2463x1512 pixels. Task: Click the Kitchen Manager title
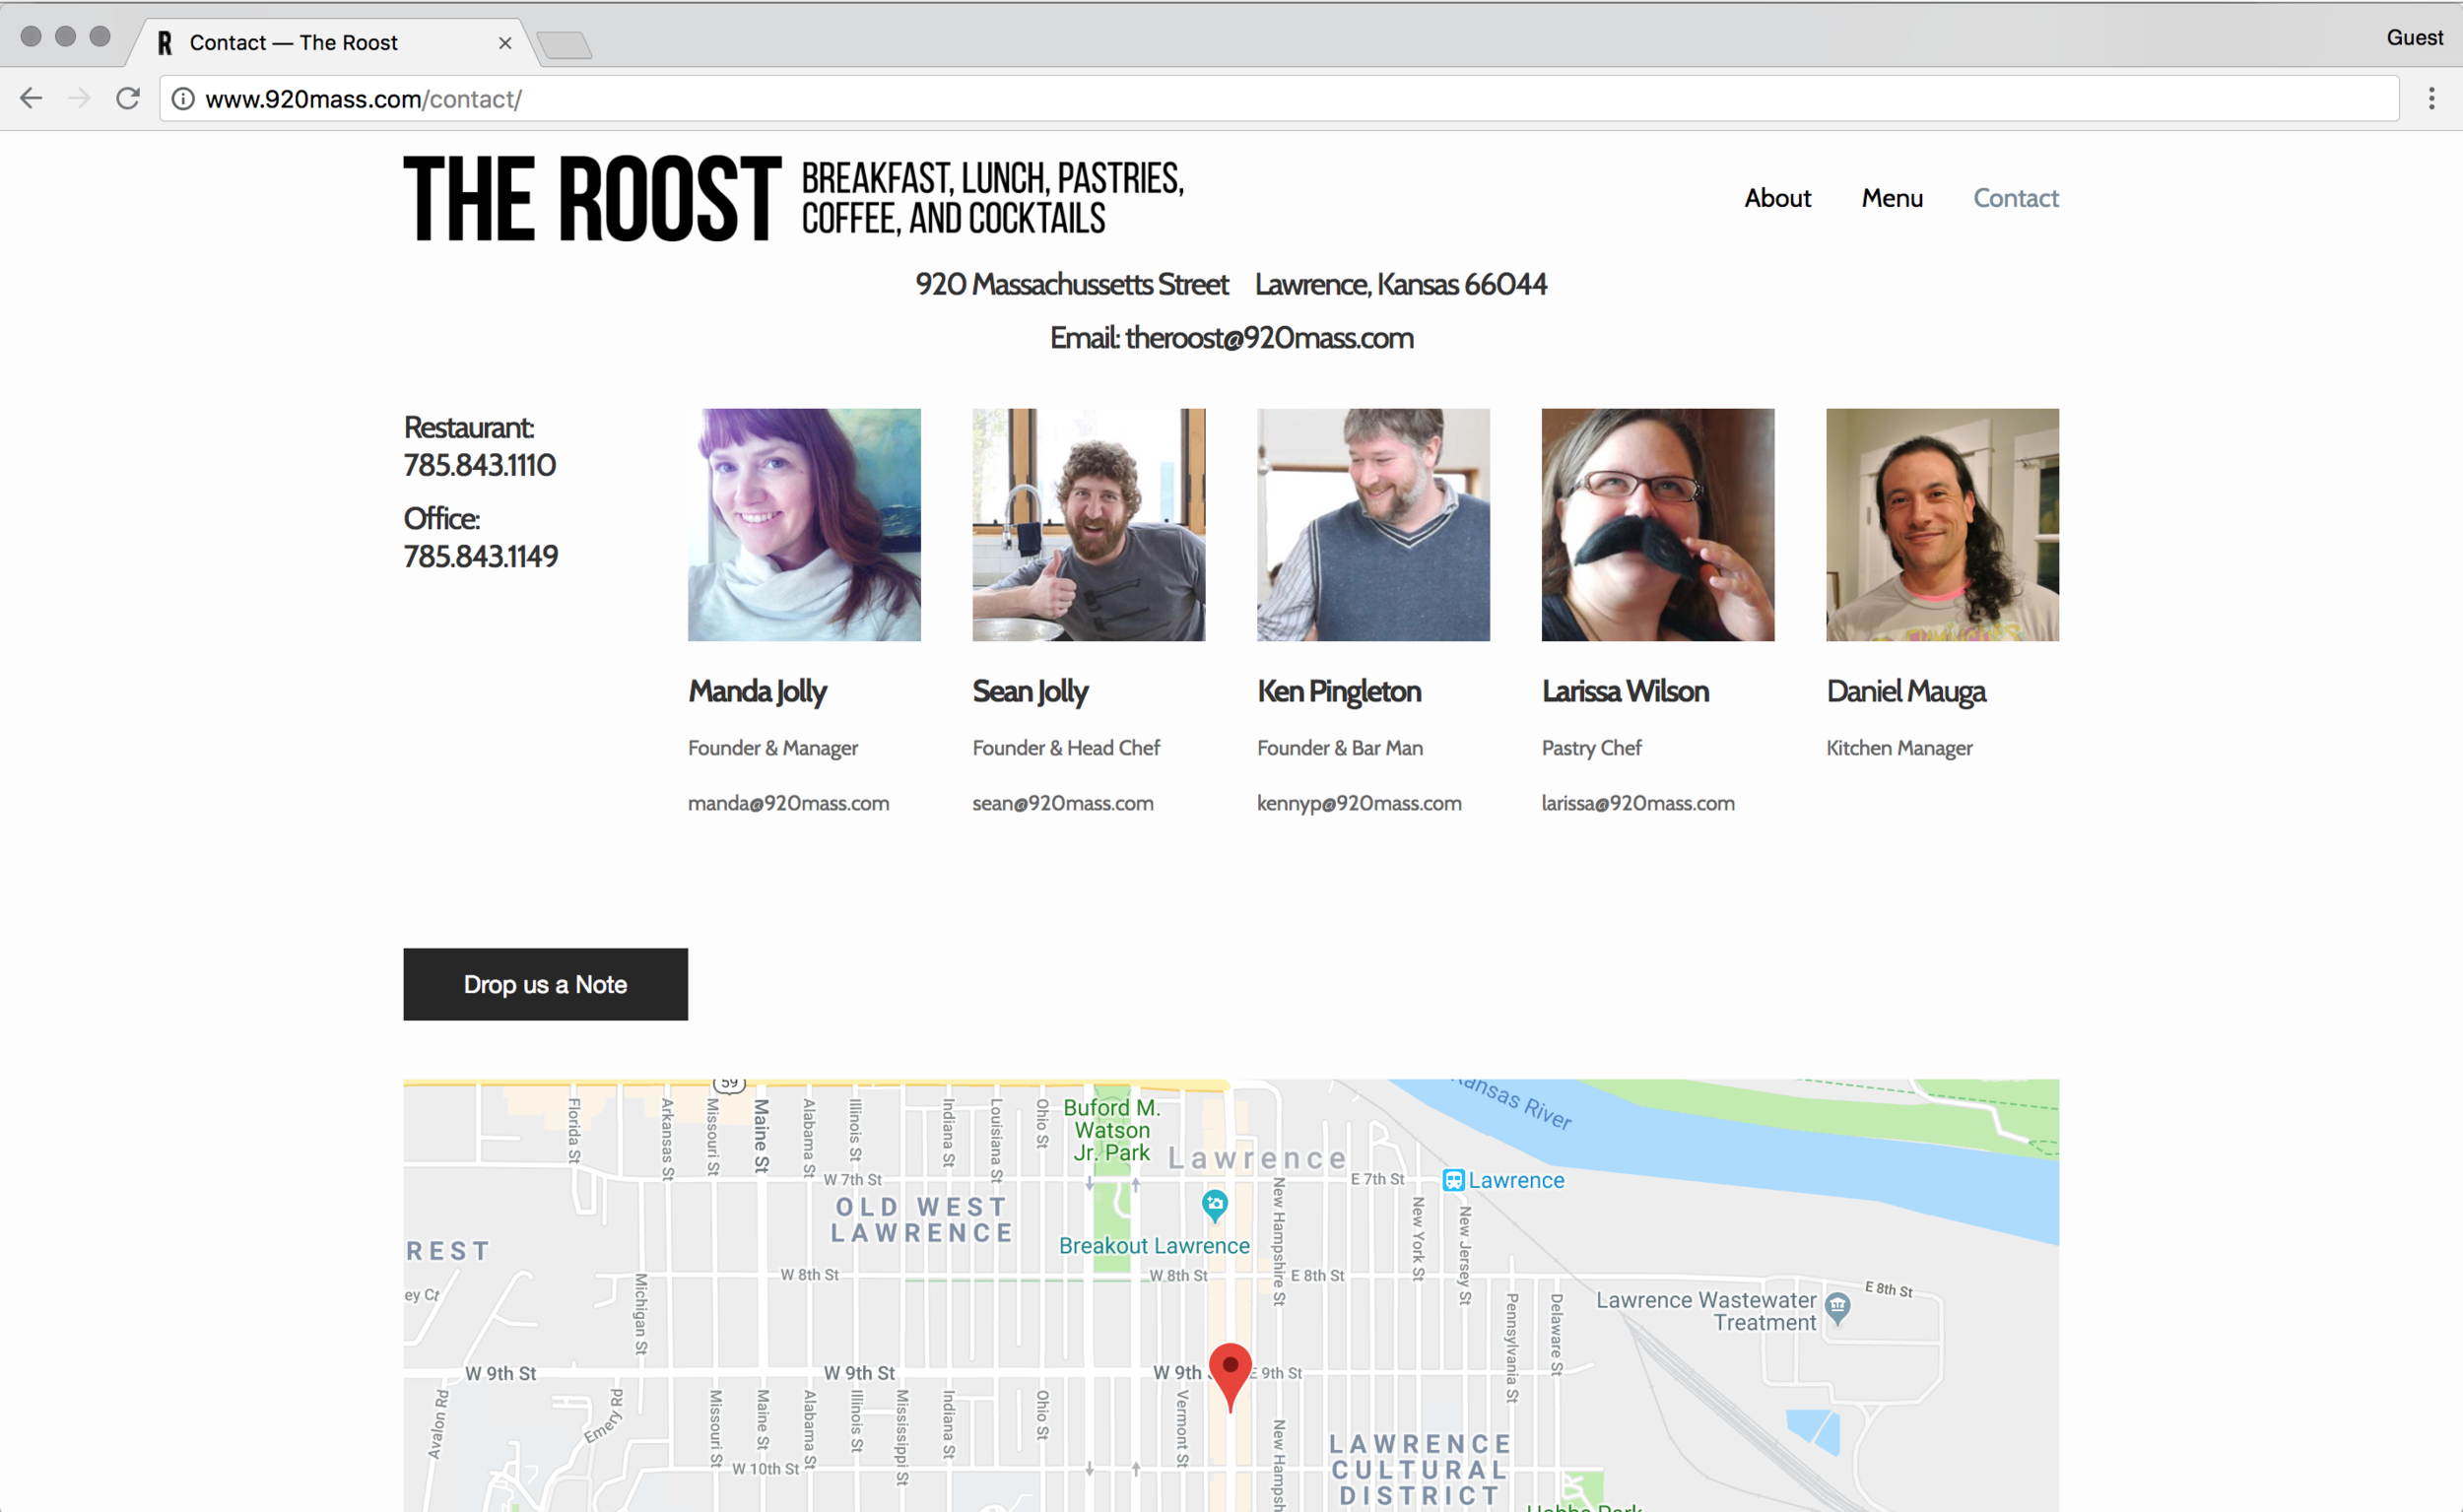[1898, 748]
